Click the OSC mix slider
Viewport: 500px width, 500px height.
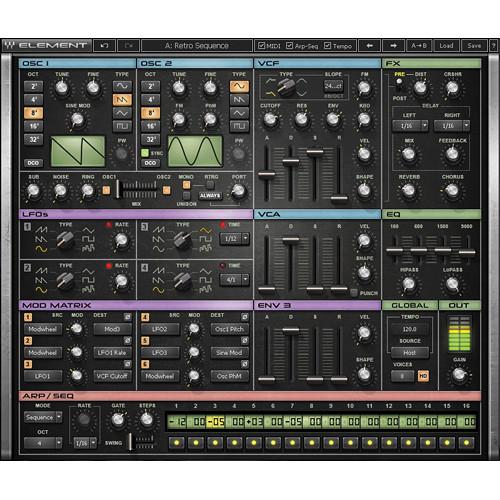coord(117,189)
